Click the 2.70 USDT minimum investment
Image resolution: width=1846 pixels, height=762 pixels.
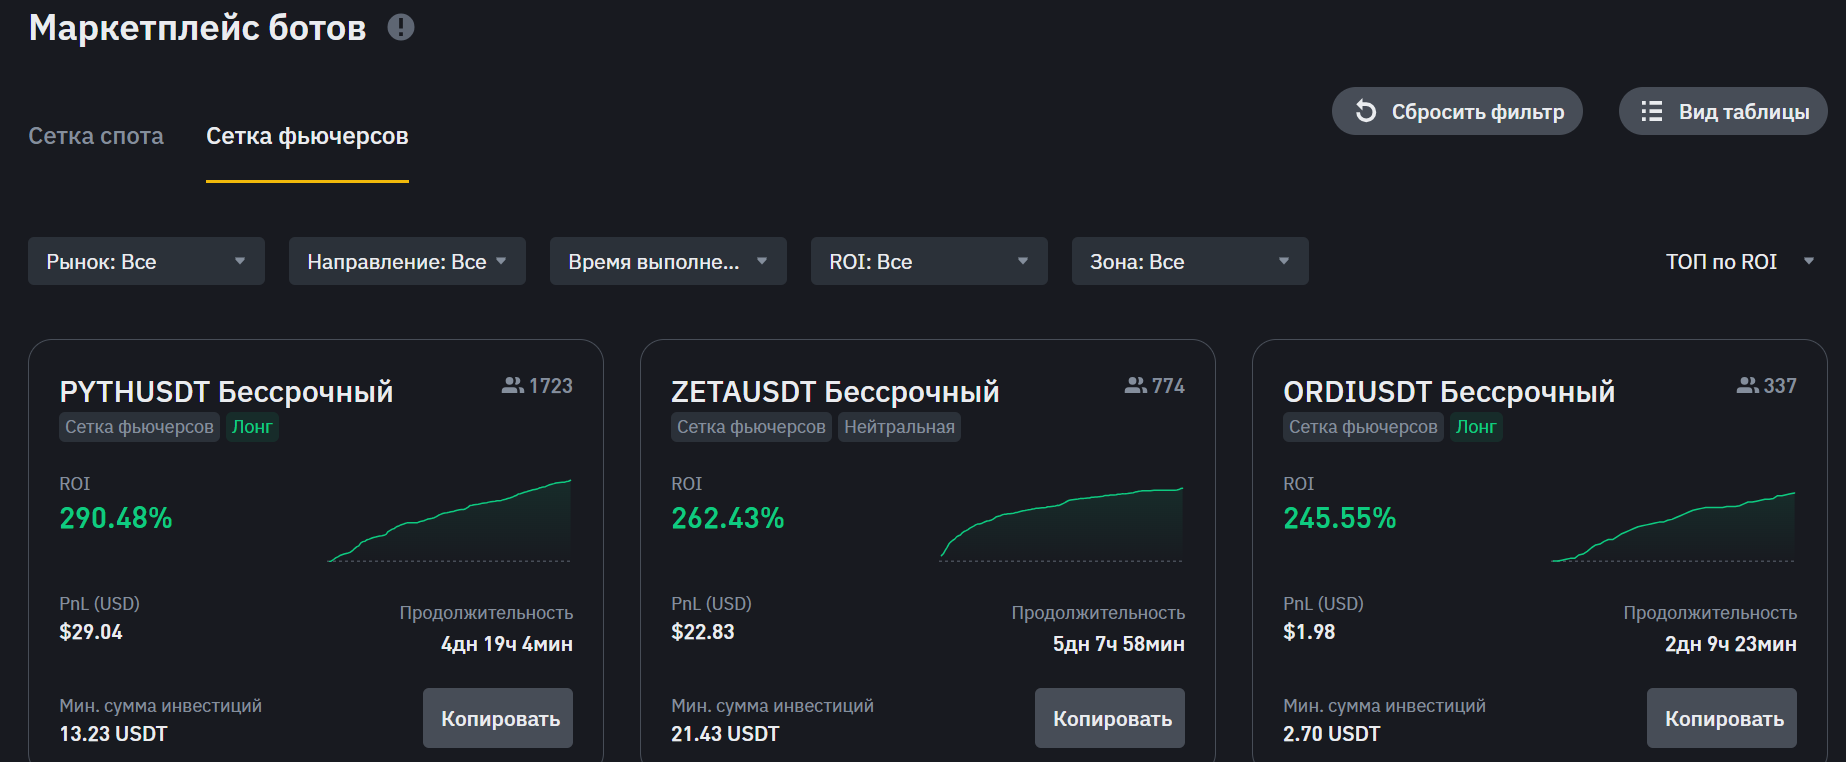pos(1332,734)
